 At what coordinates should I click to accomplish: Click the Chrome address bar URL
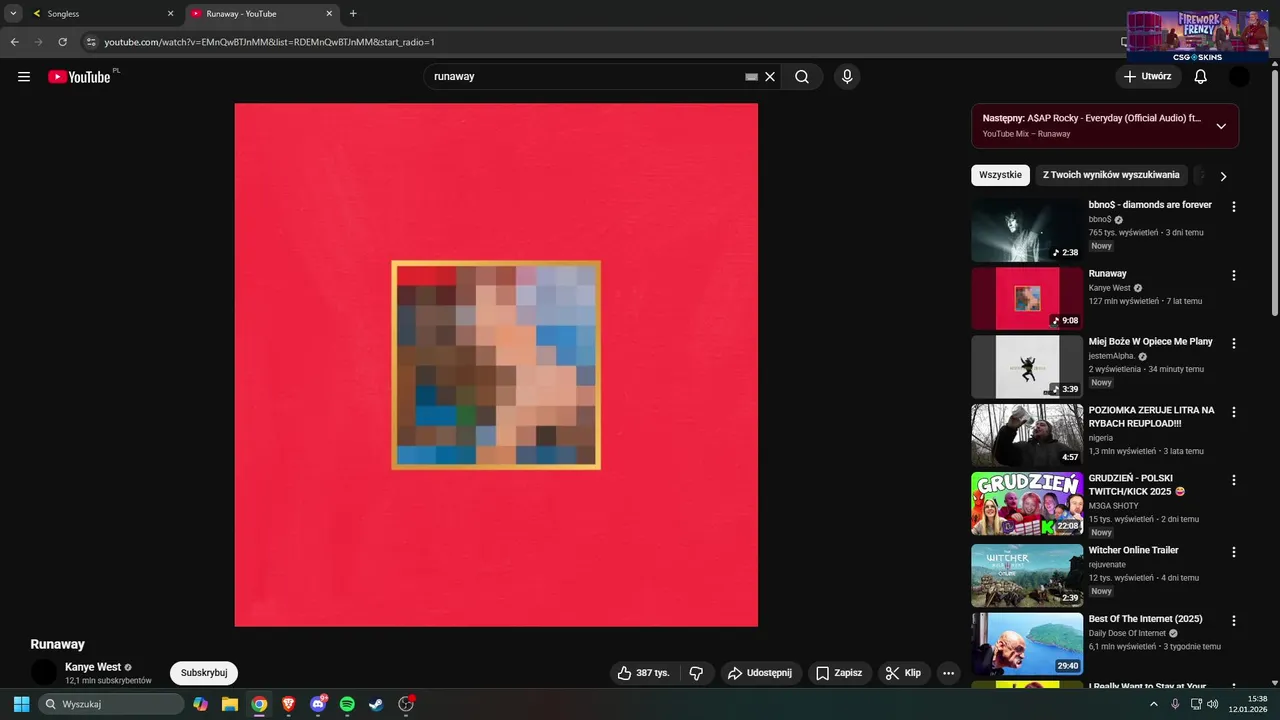pos(269,42)
